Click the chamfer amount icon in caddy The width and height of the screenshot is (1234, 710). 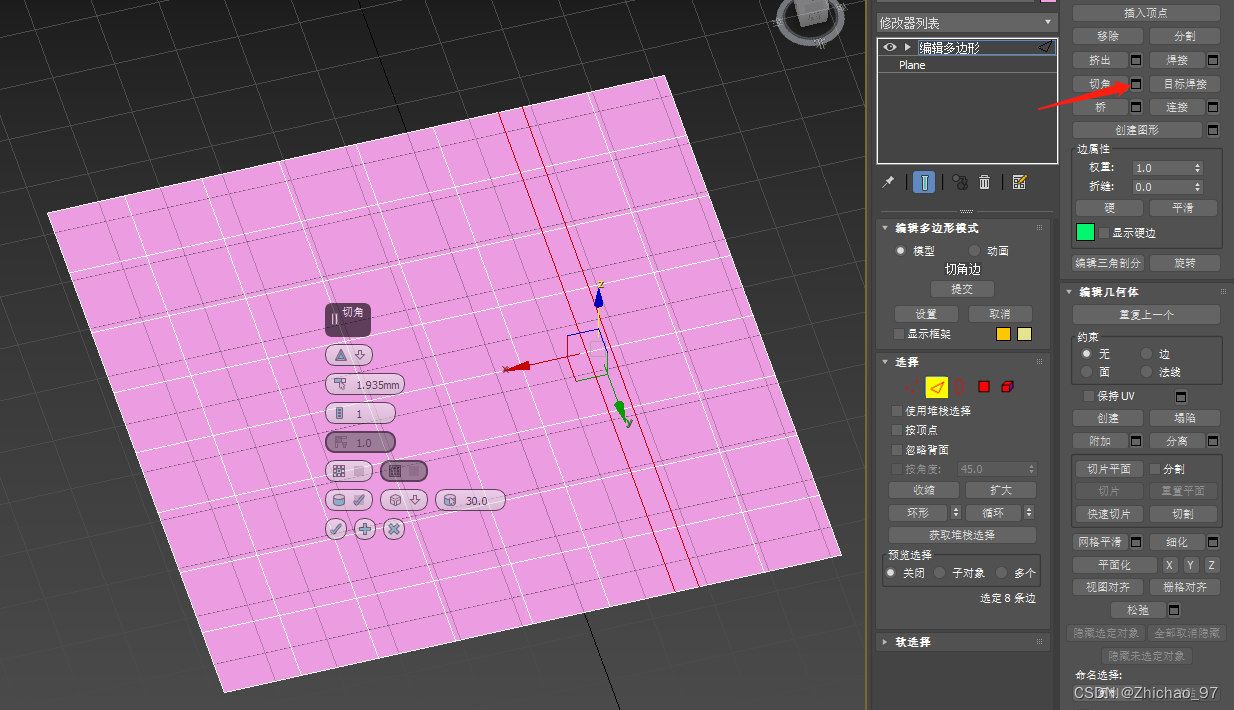pos(340,384)
